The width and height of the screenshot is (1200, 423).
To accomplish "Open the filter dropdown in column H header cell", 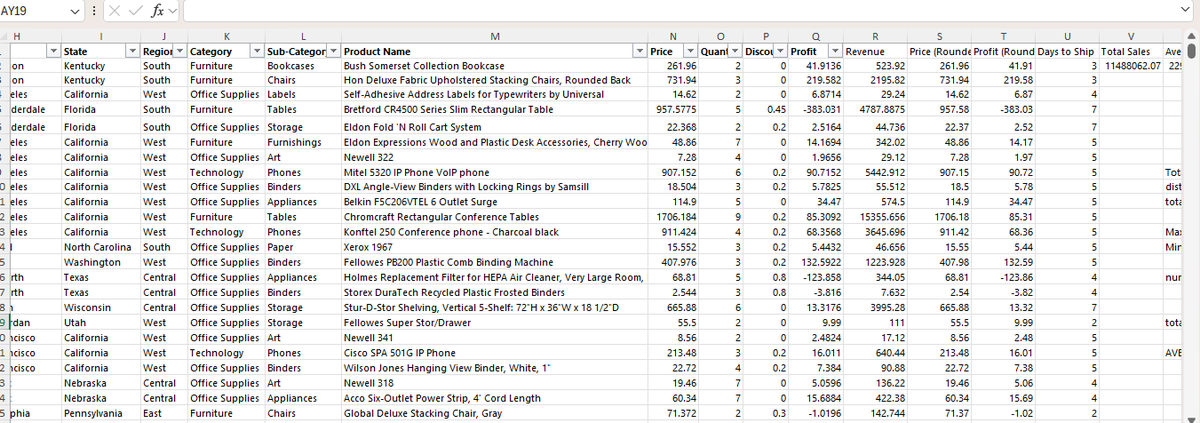I will click(53, 51).
